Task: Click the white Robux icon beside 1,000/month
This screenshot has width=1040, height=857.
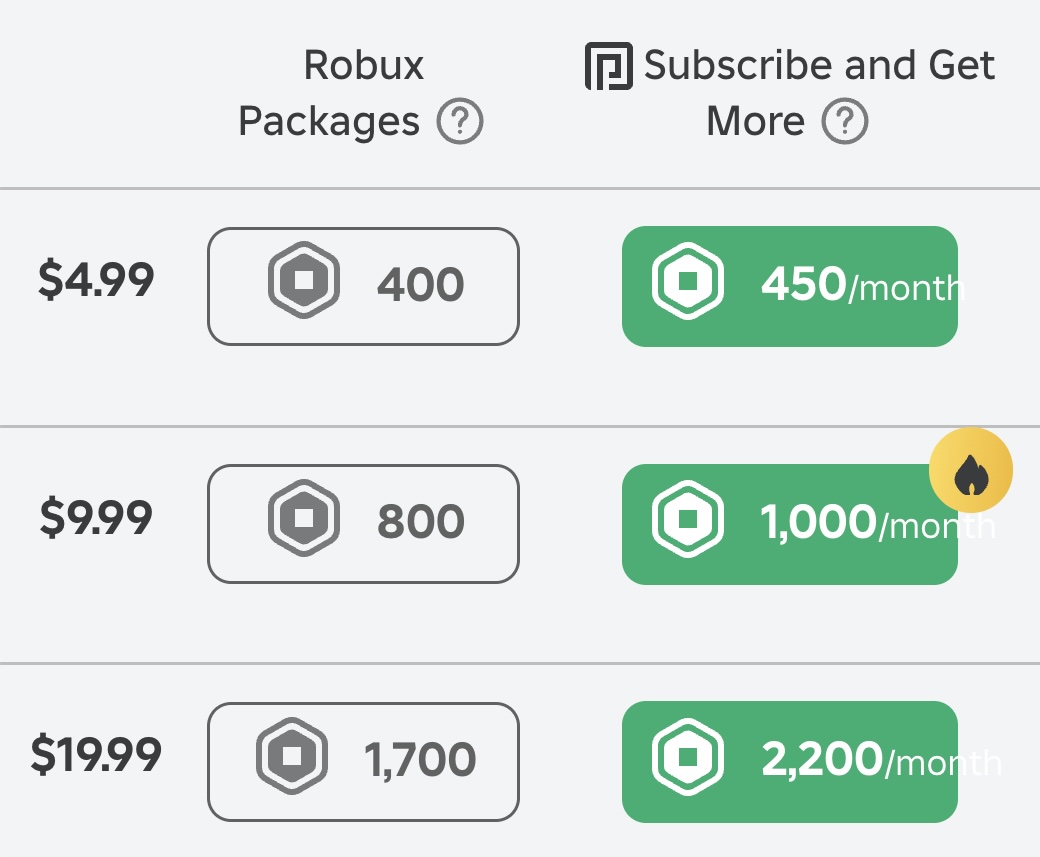Action: tap(688, 518)
